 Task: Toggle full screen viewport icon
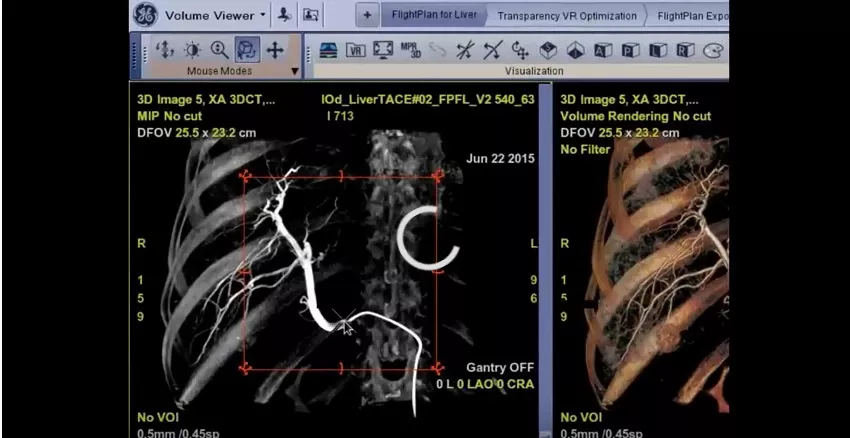(x=383, y=50)
